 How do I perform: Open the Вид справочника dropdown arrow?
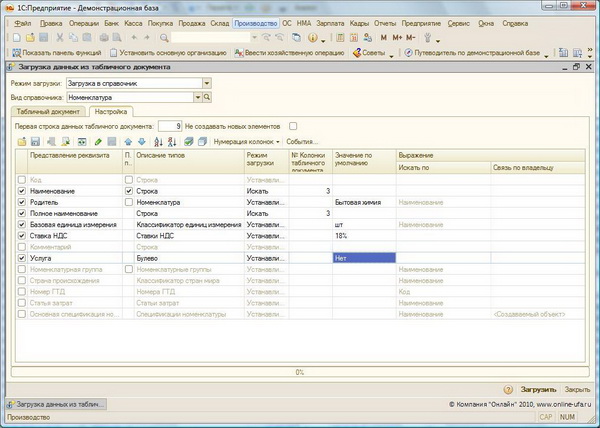point(197,98)
